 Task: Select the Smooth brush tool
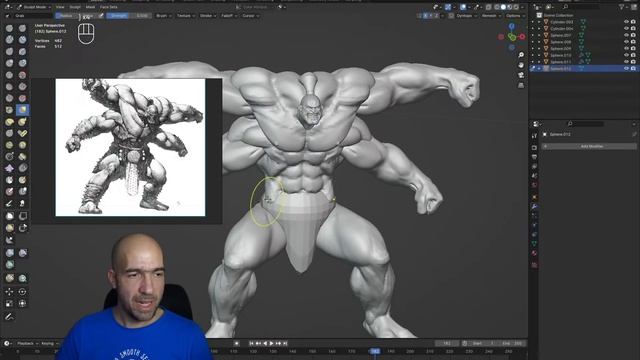click(x=22, y=75)
